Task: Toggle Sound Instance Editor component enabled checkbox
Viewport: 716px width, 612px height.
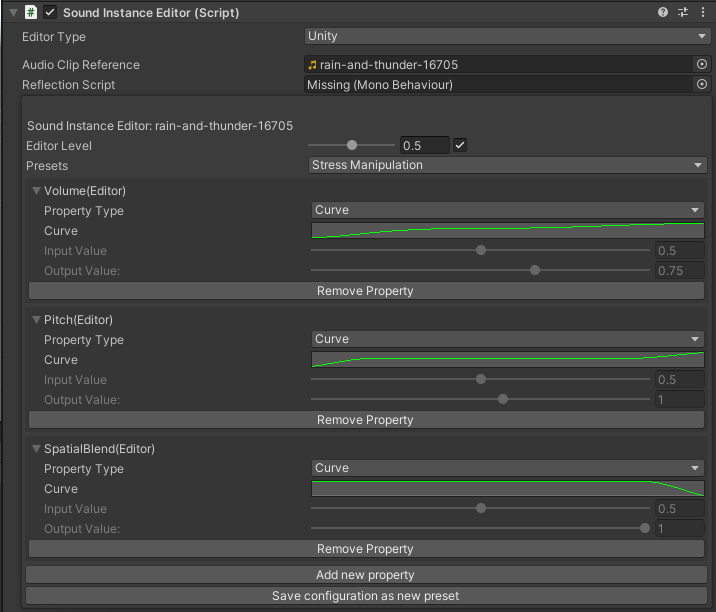Action: tap(50, 13)
